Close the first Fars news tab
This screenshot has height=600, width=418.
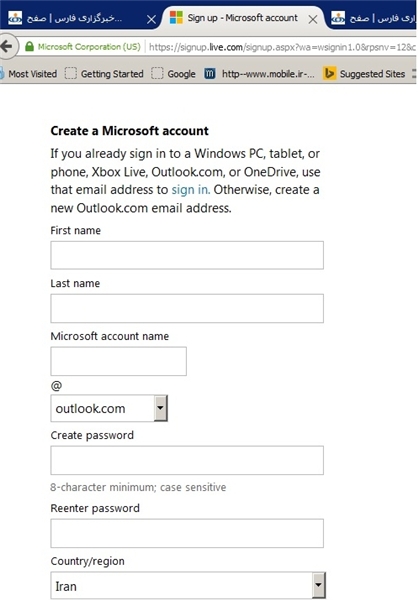coord(151,19)
